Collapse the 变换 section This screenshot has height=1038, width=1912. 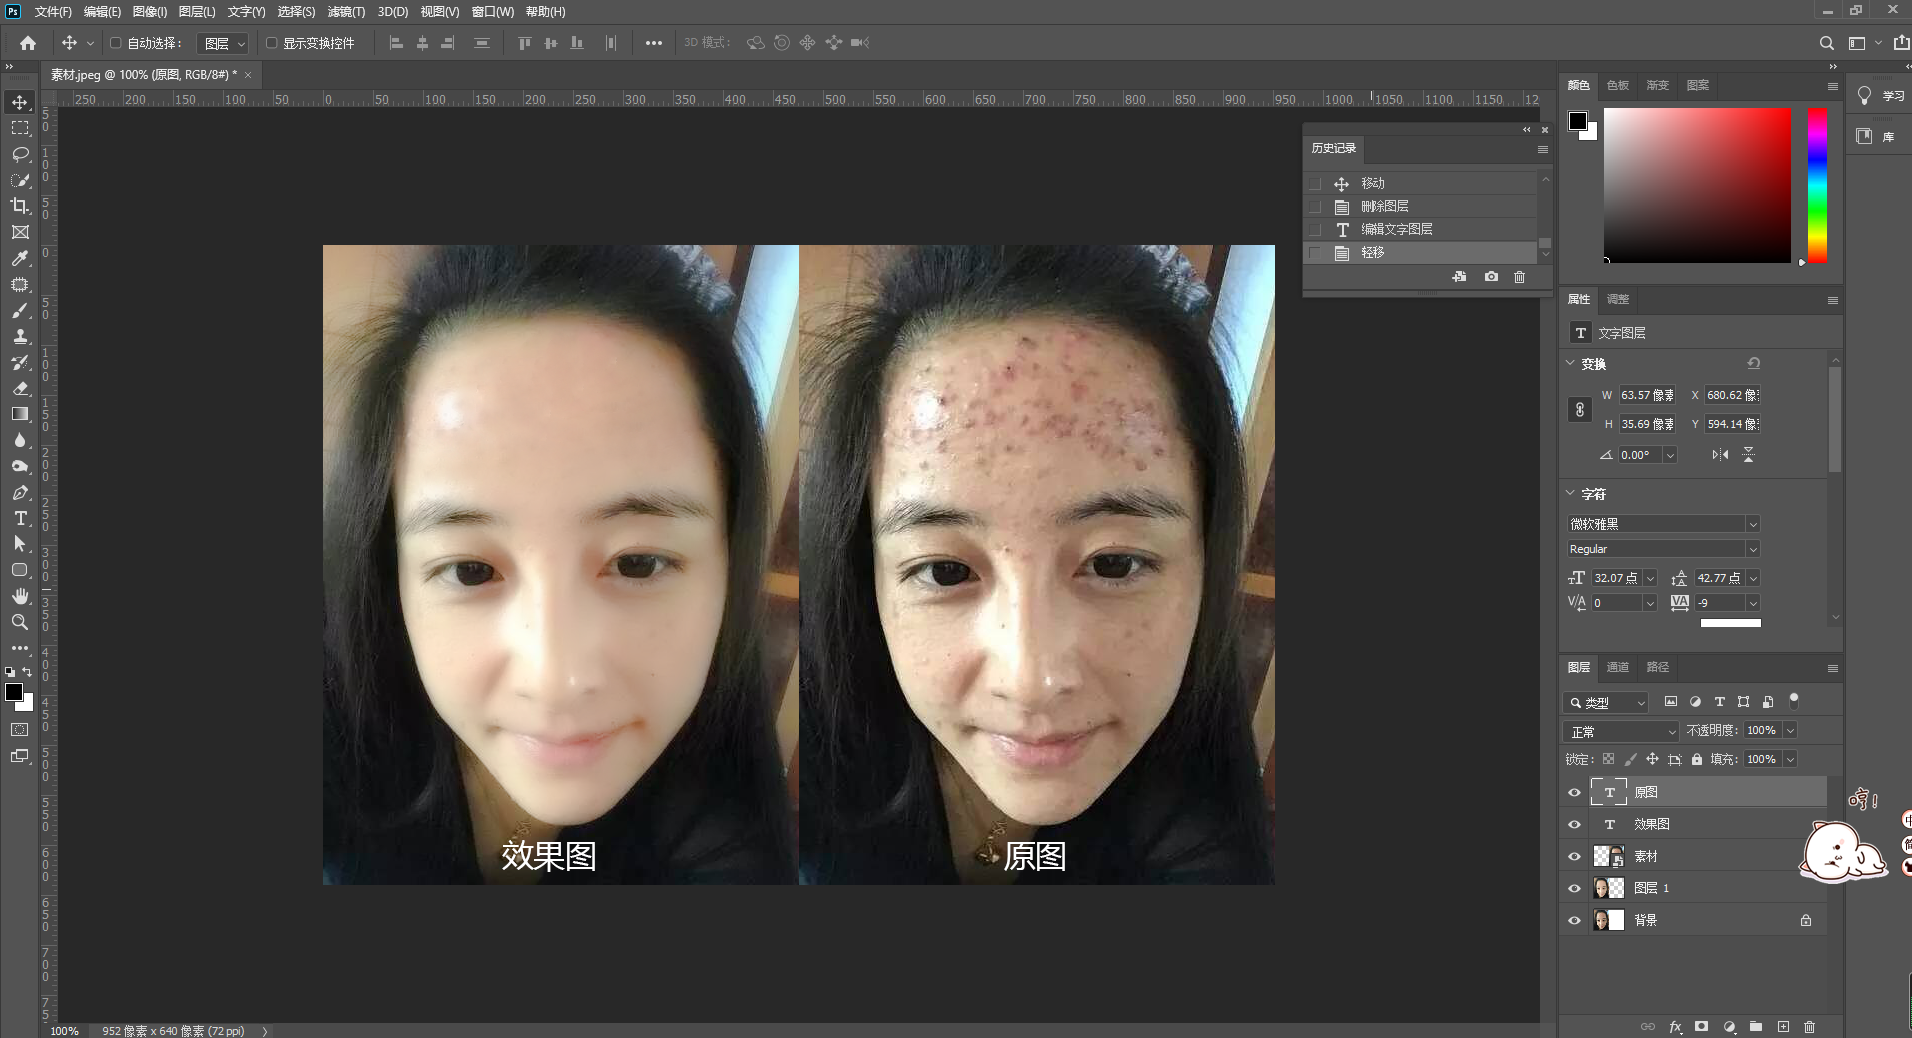(x=1570, y=363)
